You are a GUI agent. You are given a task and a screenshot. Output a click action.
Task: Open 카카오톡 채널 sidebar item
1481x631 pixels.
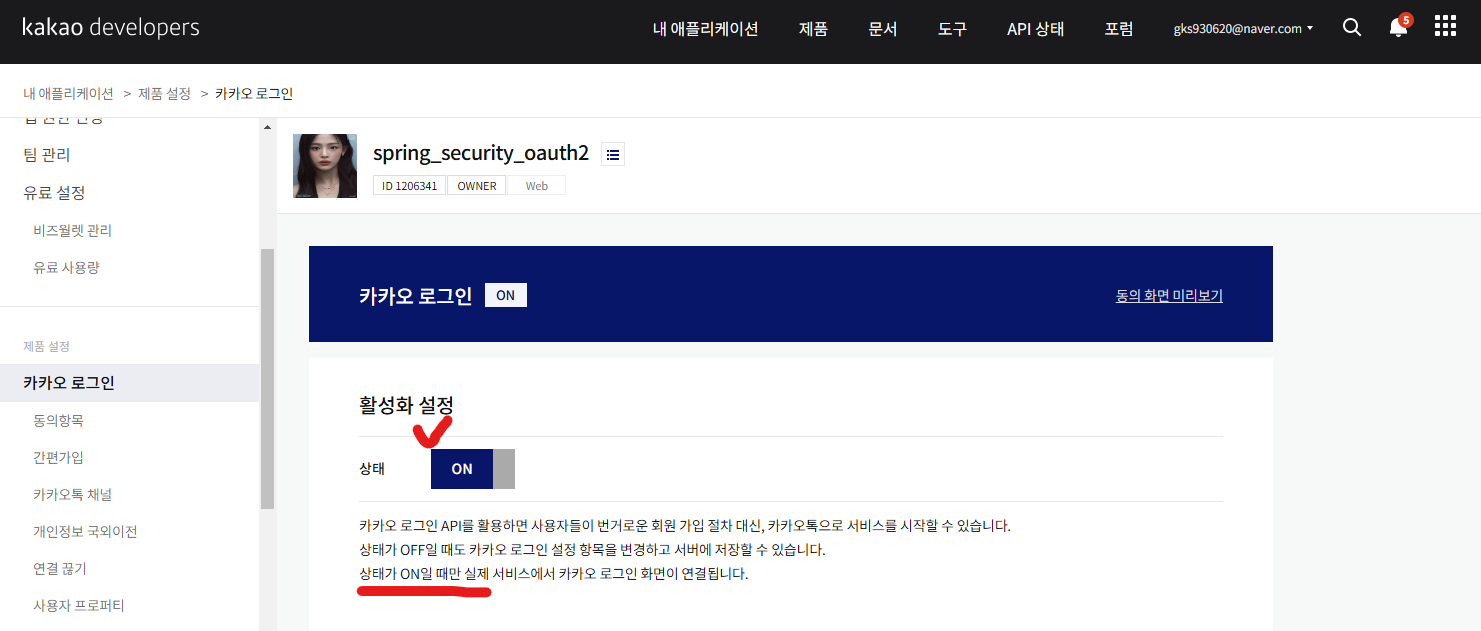click(x=72, y=494)
